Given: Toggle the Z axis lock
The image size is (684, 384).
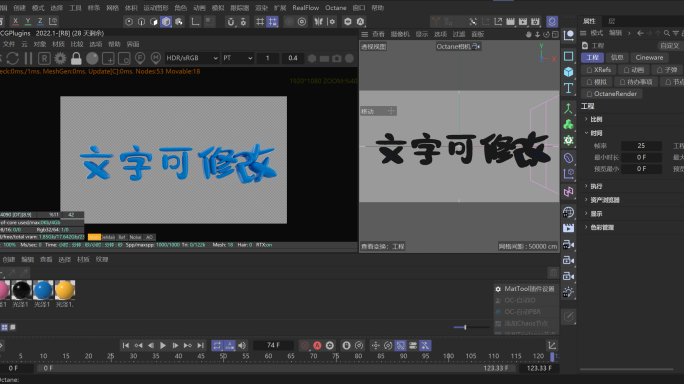Looking at the screenshot, I should click(x=40, y=21).
